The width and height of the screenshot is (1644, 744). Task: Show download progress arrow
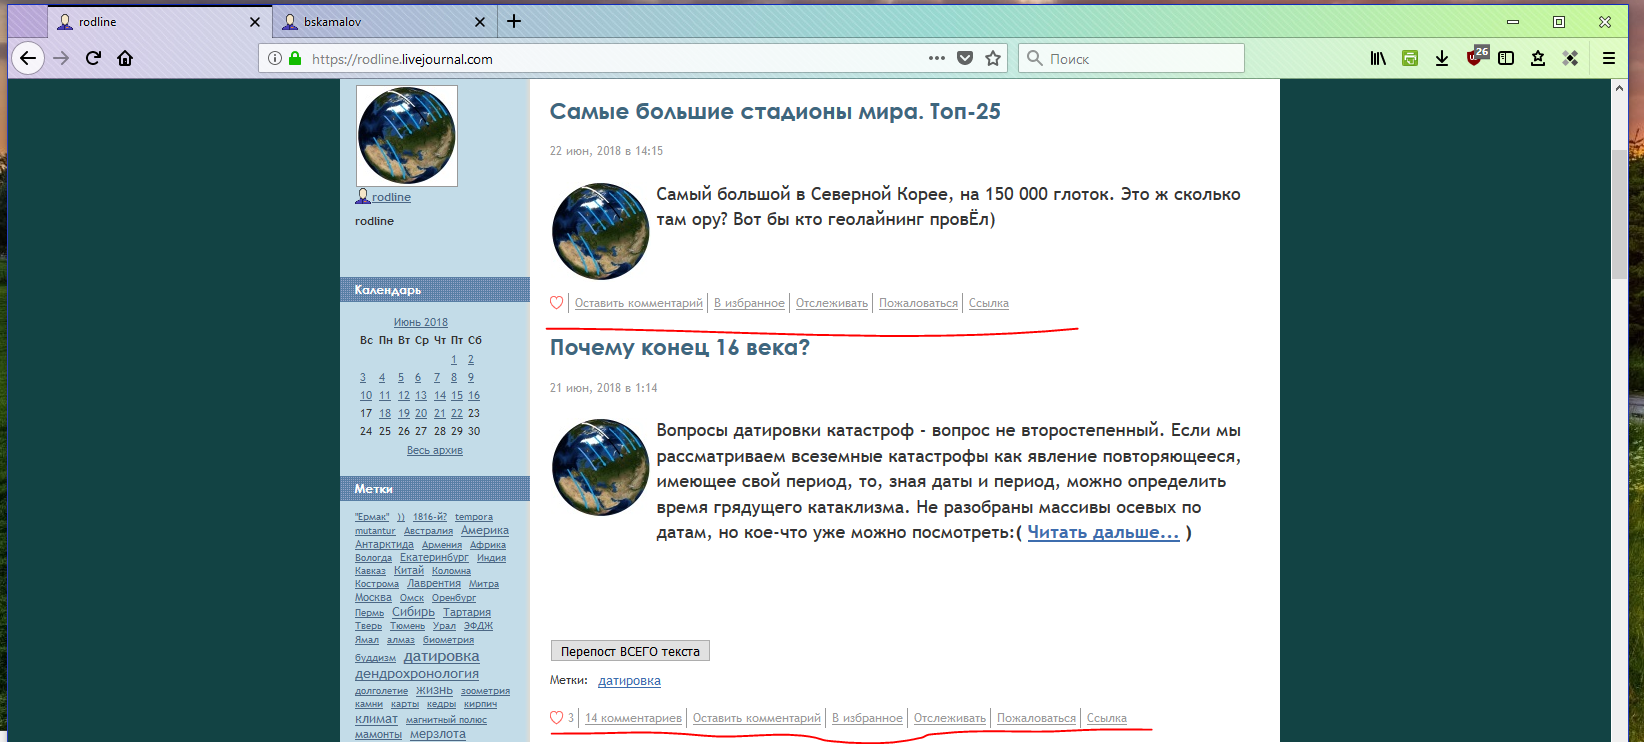pos(1442,58)
